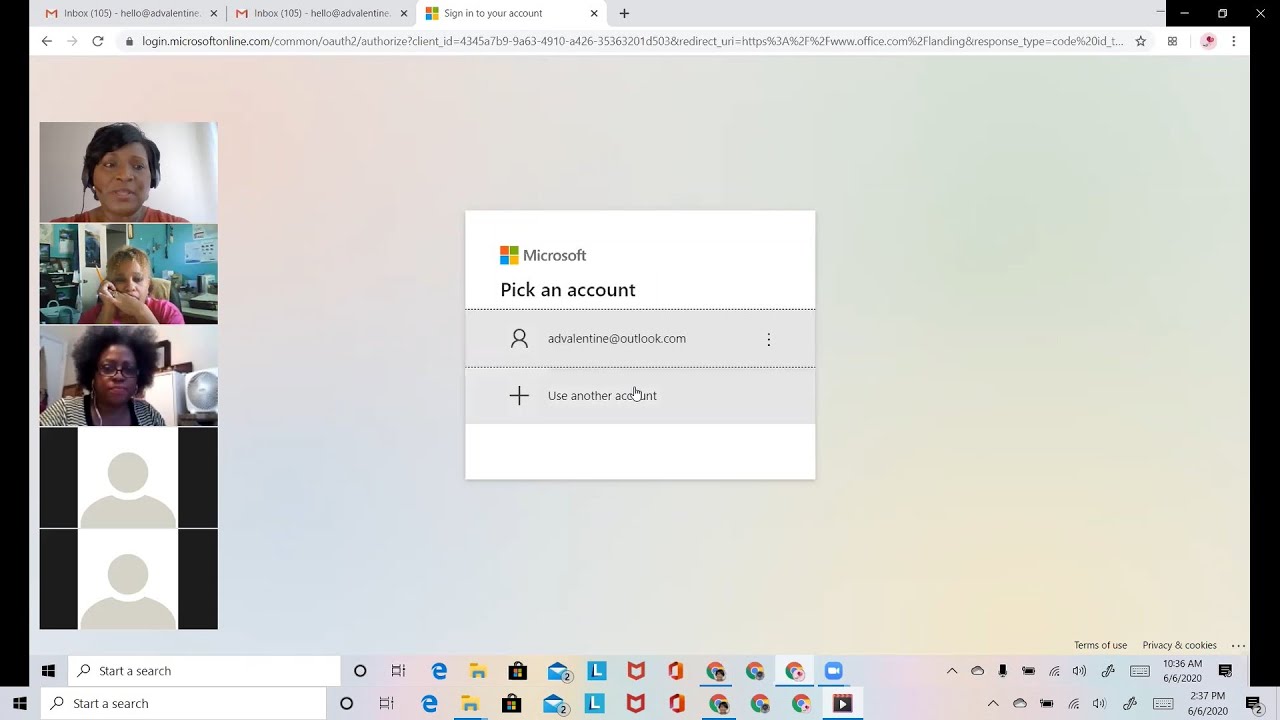Screen dimensions: 1280x720
Task: Open the blue L app in 10:36 AM taskbar
Action: (597, 671)
